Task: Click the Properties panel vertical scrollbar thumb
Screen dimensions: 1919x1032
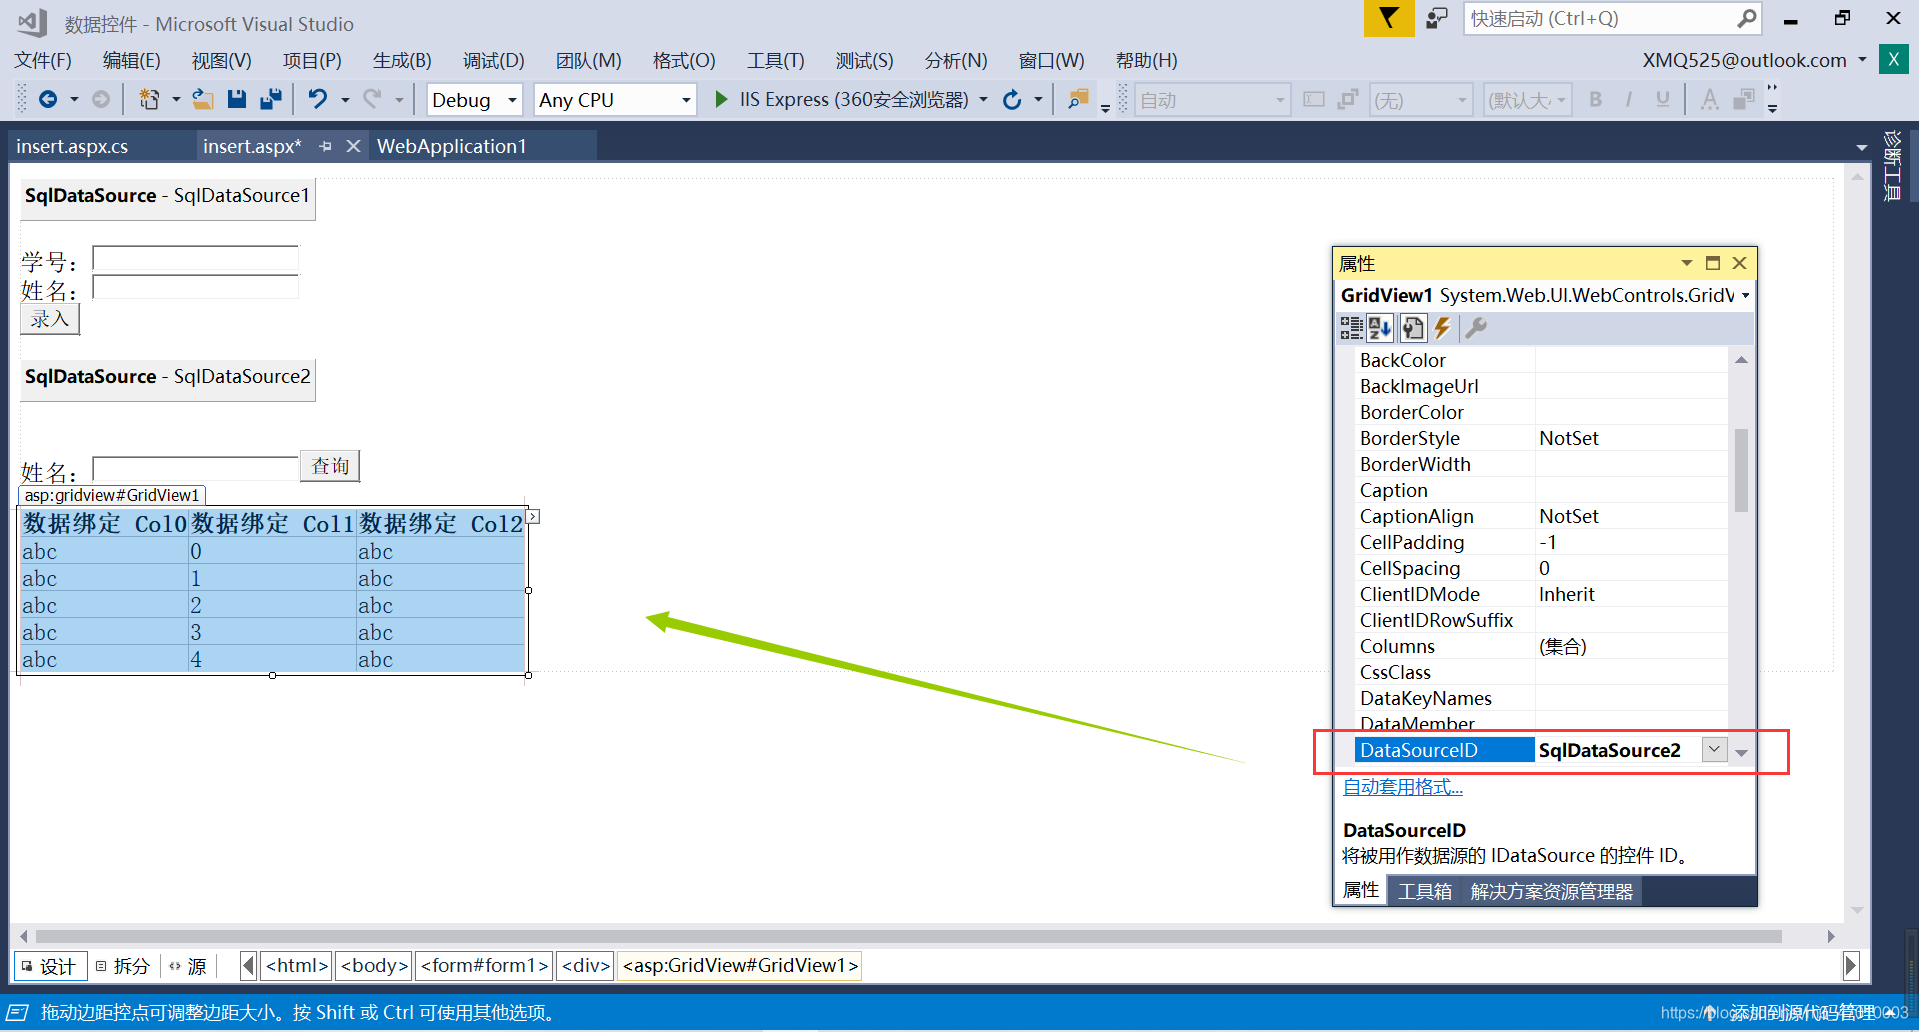Action: pos(1741,470)
